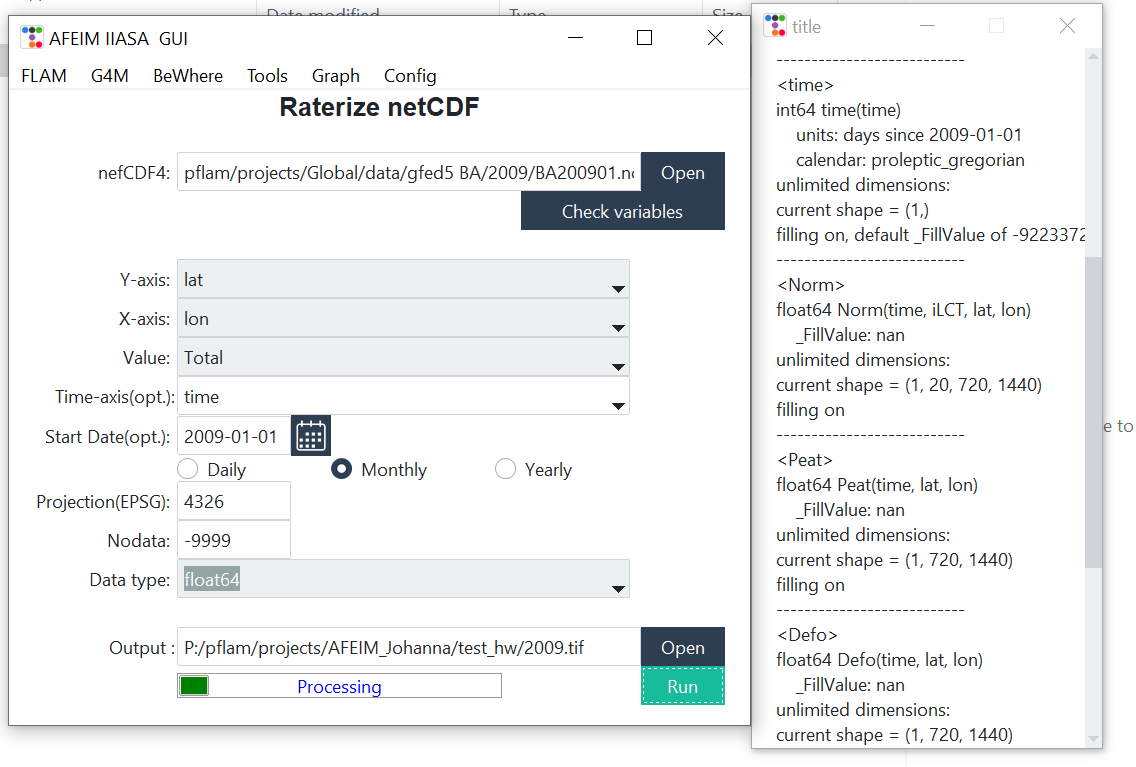This screenshot has width=1136, height=767.
Task: Click 'float64 Defo(time, lat, lon)' text
Action: pyautogui.click(x=880, y=660)
